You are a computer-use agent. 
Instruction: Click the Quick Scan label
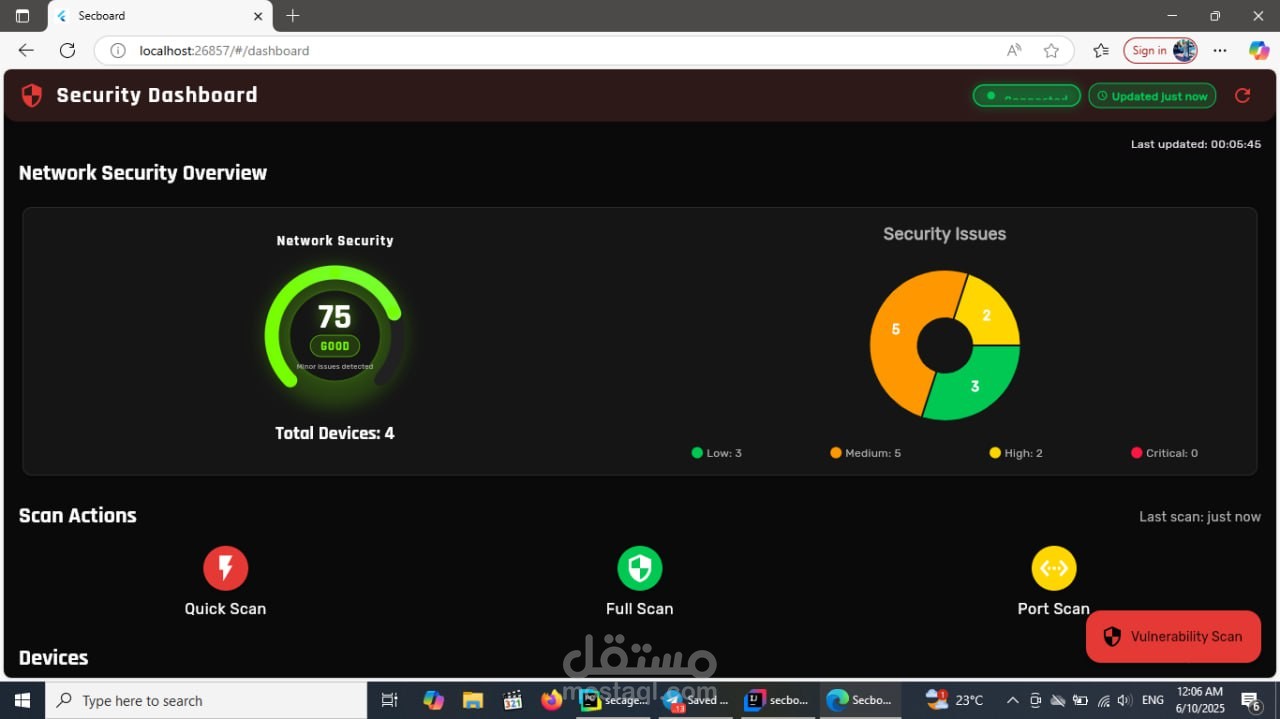tap(225, 609)
